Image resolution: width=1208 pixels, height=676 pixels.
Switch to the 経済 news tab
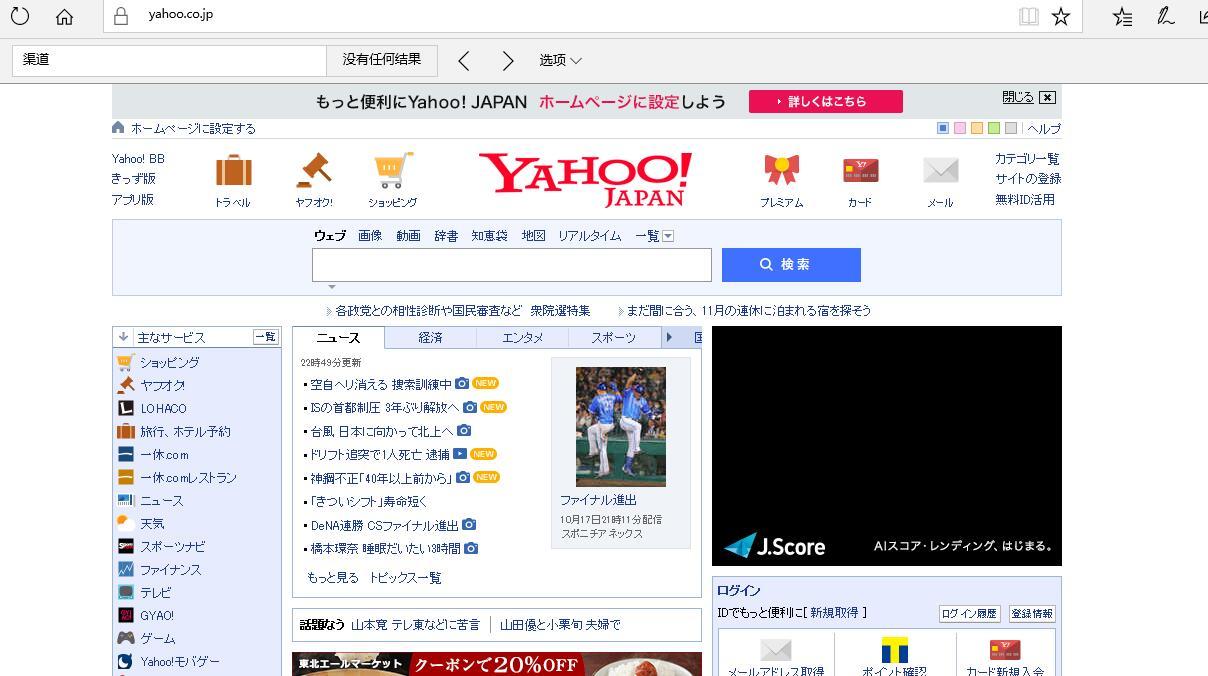430,337
